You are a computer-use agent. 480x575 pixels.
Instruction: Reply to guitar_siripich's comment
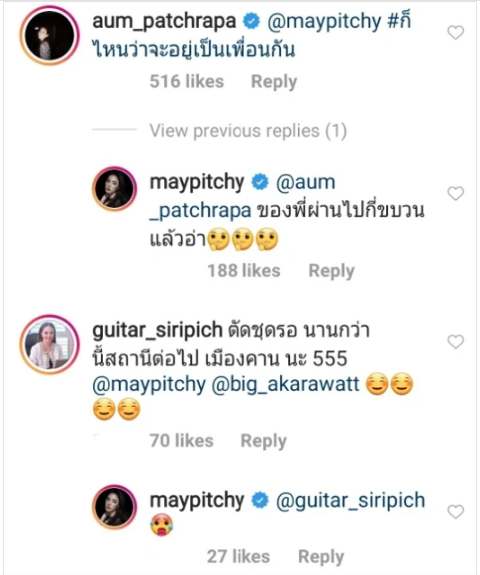pos(263,441)
